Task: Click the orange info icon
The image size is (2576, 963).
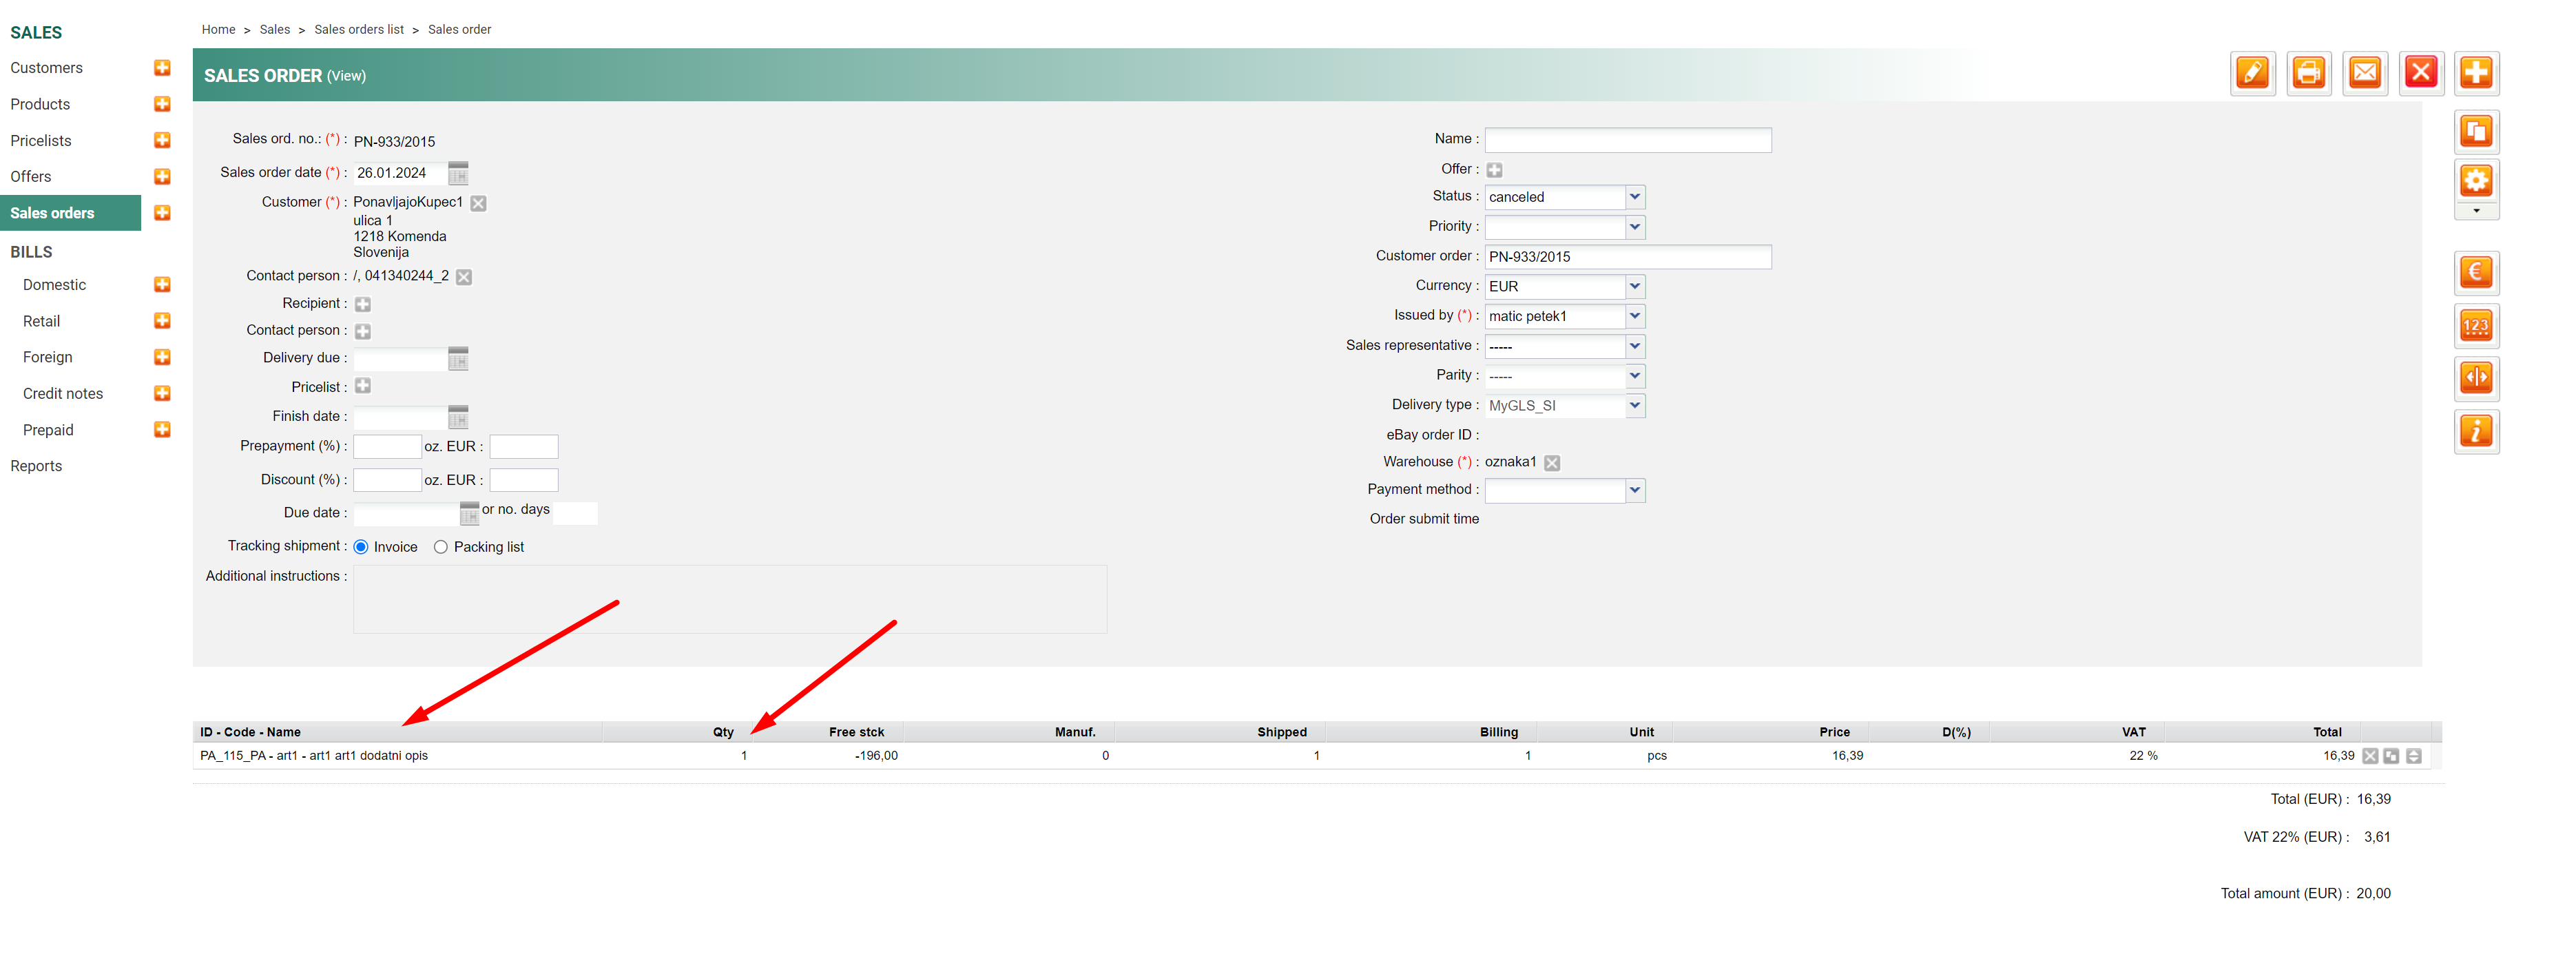Action: tap(2476, 431)
